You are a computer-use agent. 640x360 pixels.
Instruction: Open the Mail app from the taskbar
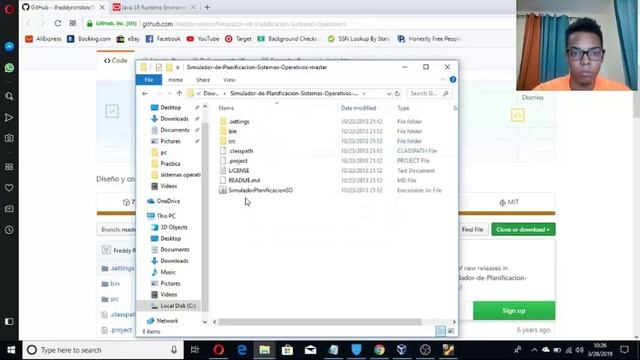(x=310, y=350)
